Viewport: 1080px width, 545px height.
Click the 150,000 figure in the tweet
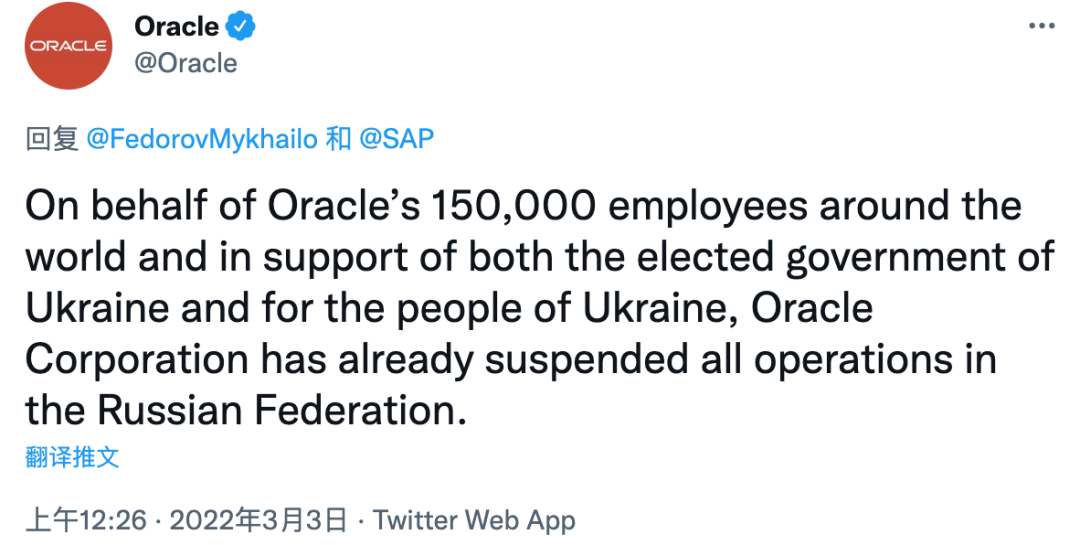512,206
